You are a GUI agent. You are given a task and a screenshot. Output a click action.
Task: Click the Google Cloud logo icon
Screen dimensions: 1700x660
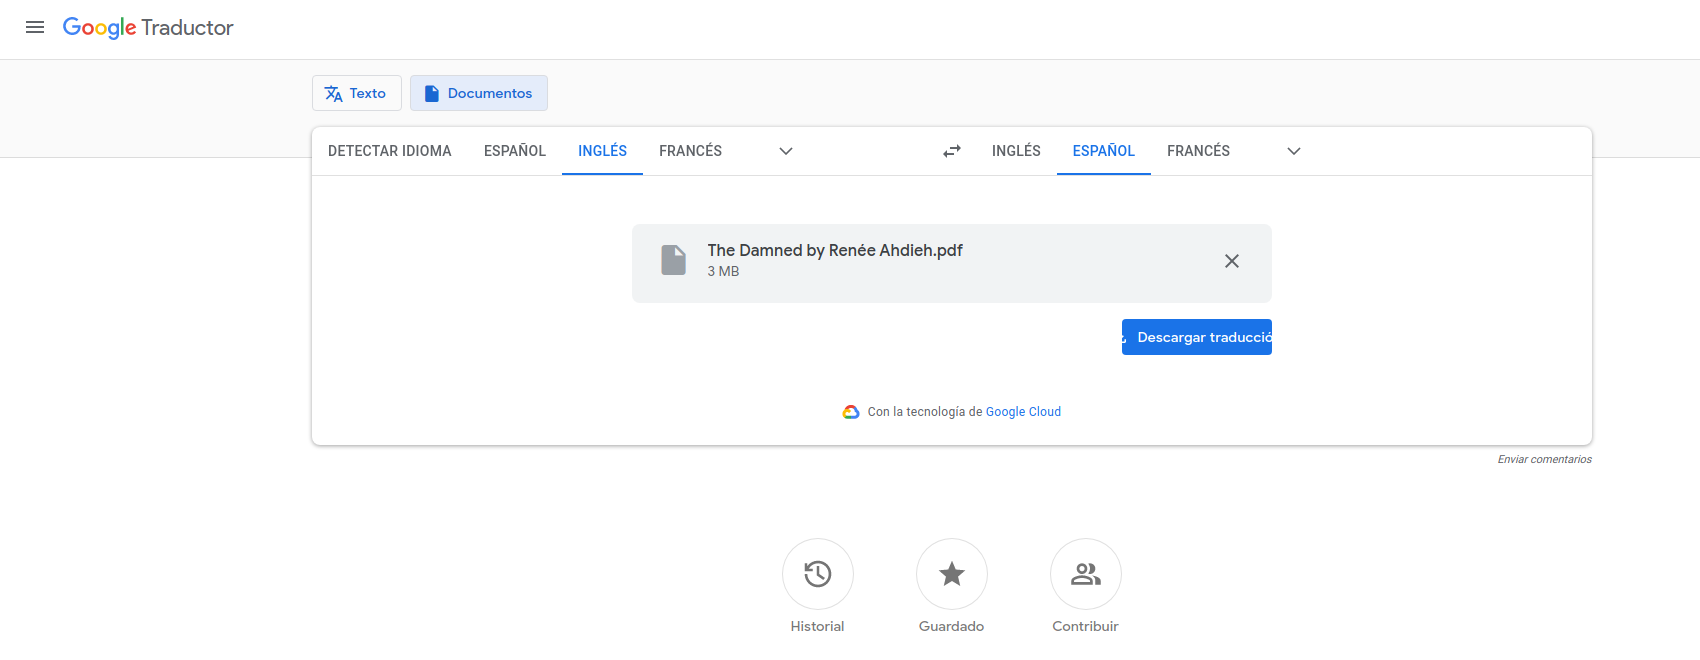[851, 412]
